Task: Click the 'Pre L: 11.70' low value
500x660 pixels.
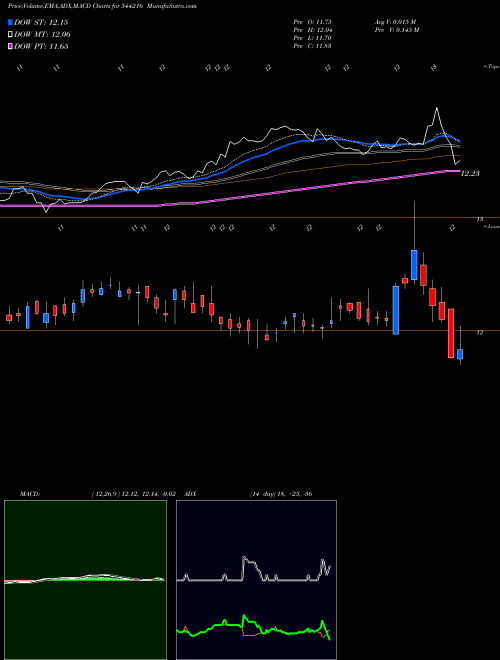Action: [313, 38]
